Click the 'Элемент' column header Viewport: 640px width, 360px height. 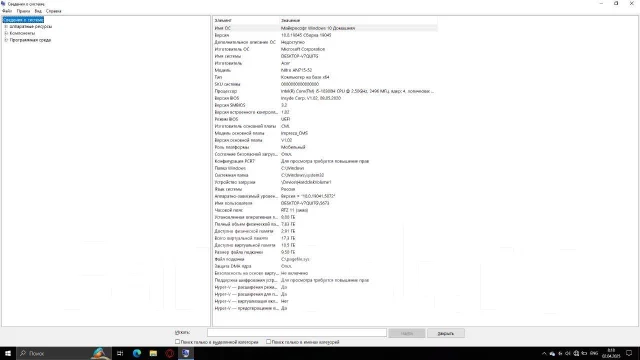click(x=246, y=20)
